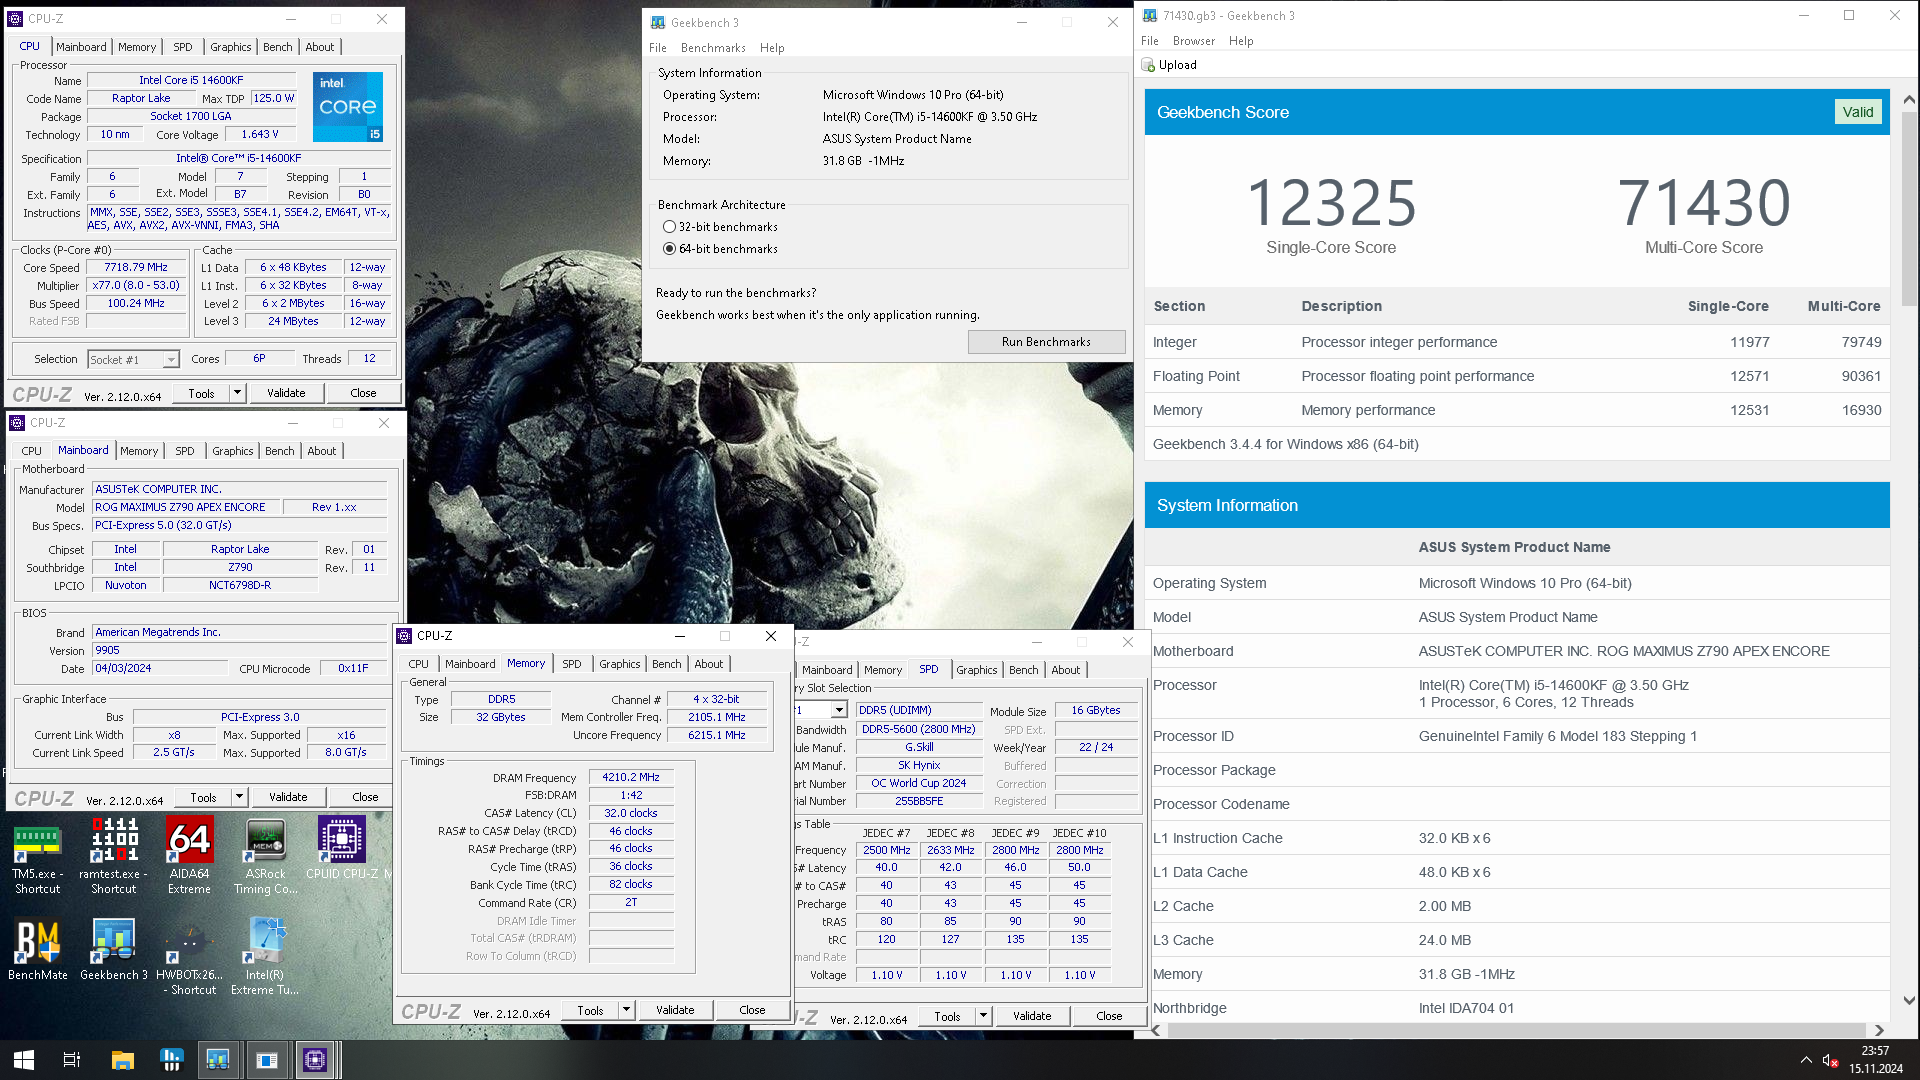Click Validate in top CPU-Z window
The height and width of the screenshot is (1080, 1920).
286,393
